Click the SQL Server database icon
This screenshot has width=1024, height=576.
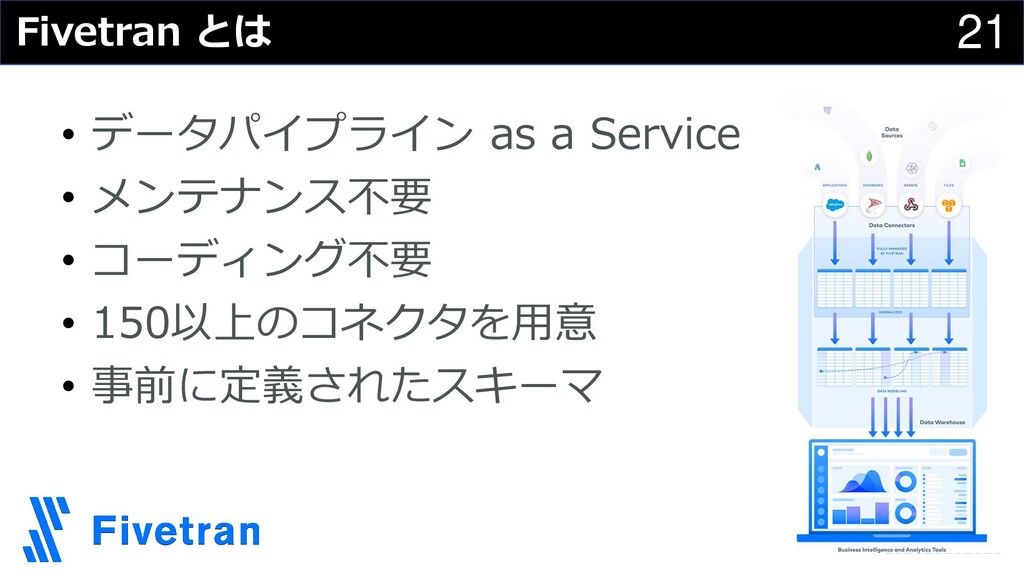[x=873, y=205]
